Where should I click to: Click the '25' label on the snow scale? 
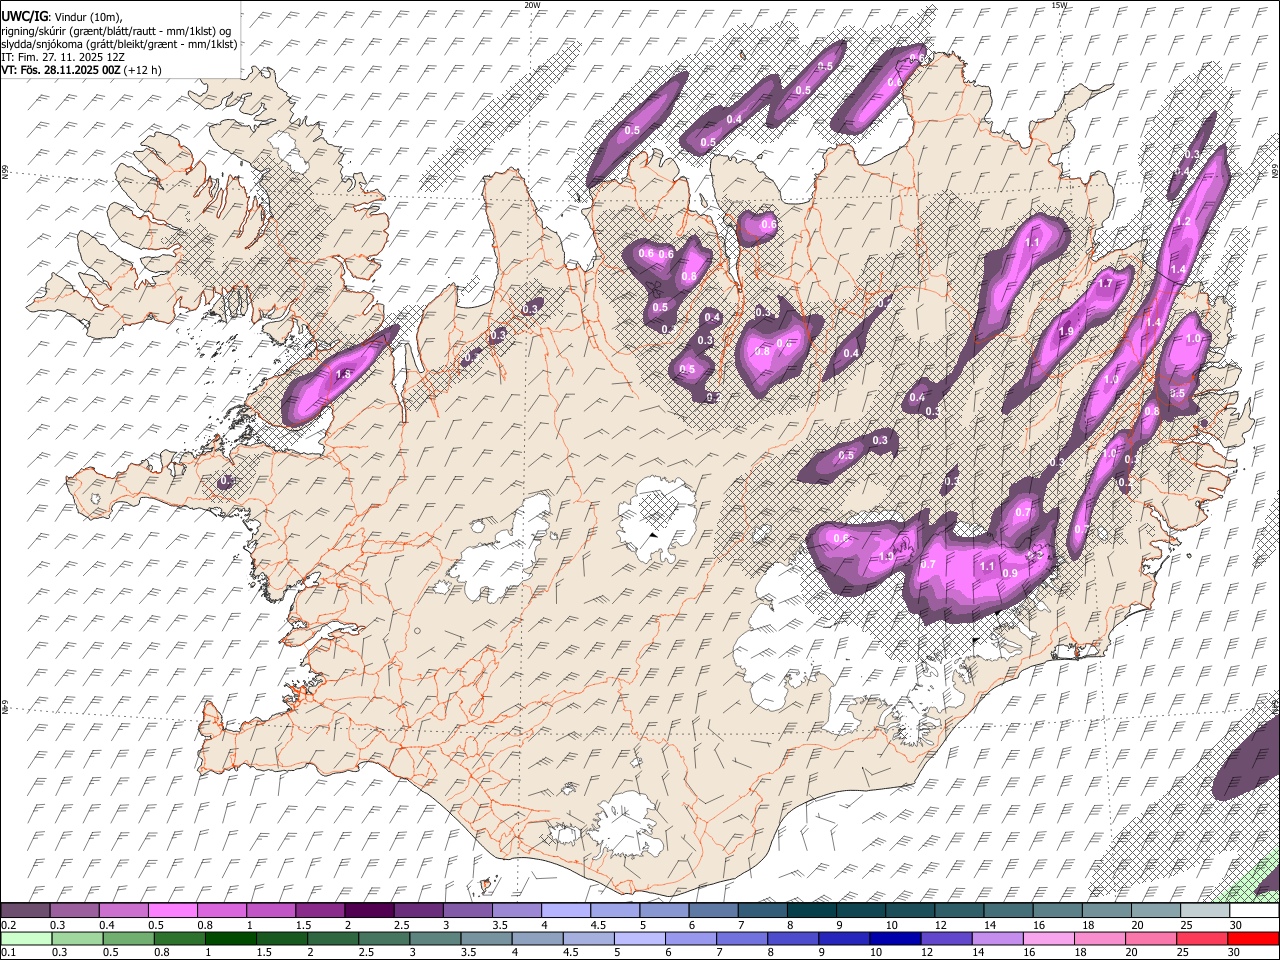tap(1186, 925)
